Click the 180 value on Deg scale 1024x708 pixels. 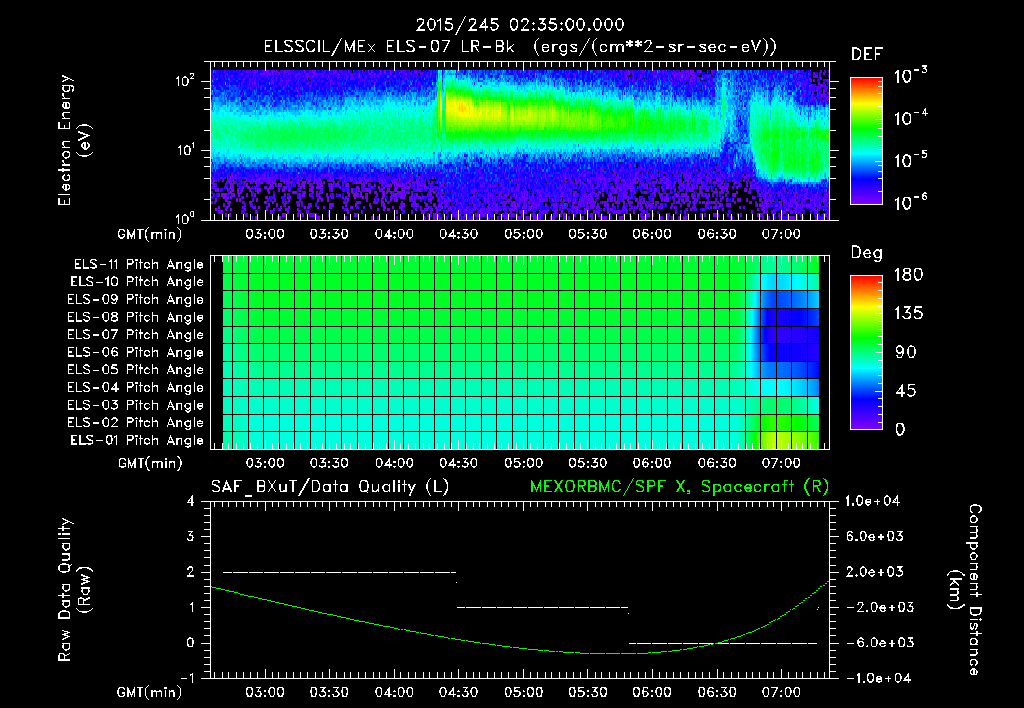(x=908, y=275)
